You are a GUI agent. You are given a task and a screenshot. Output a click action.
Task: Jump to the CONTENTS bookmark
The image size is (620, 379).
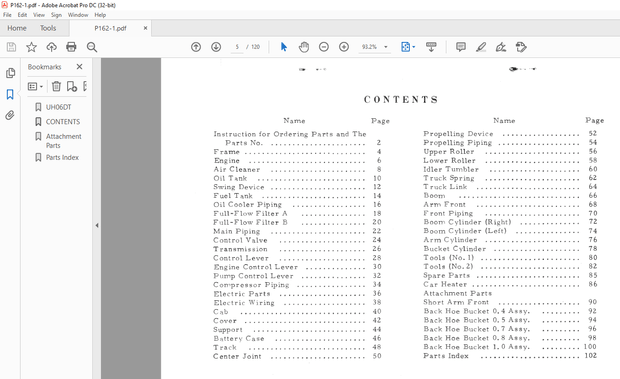(x=63, y=122)
